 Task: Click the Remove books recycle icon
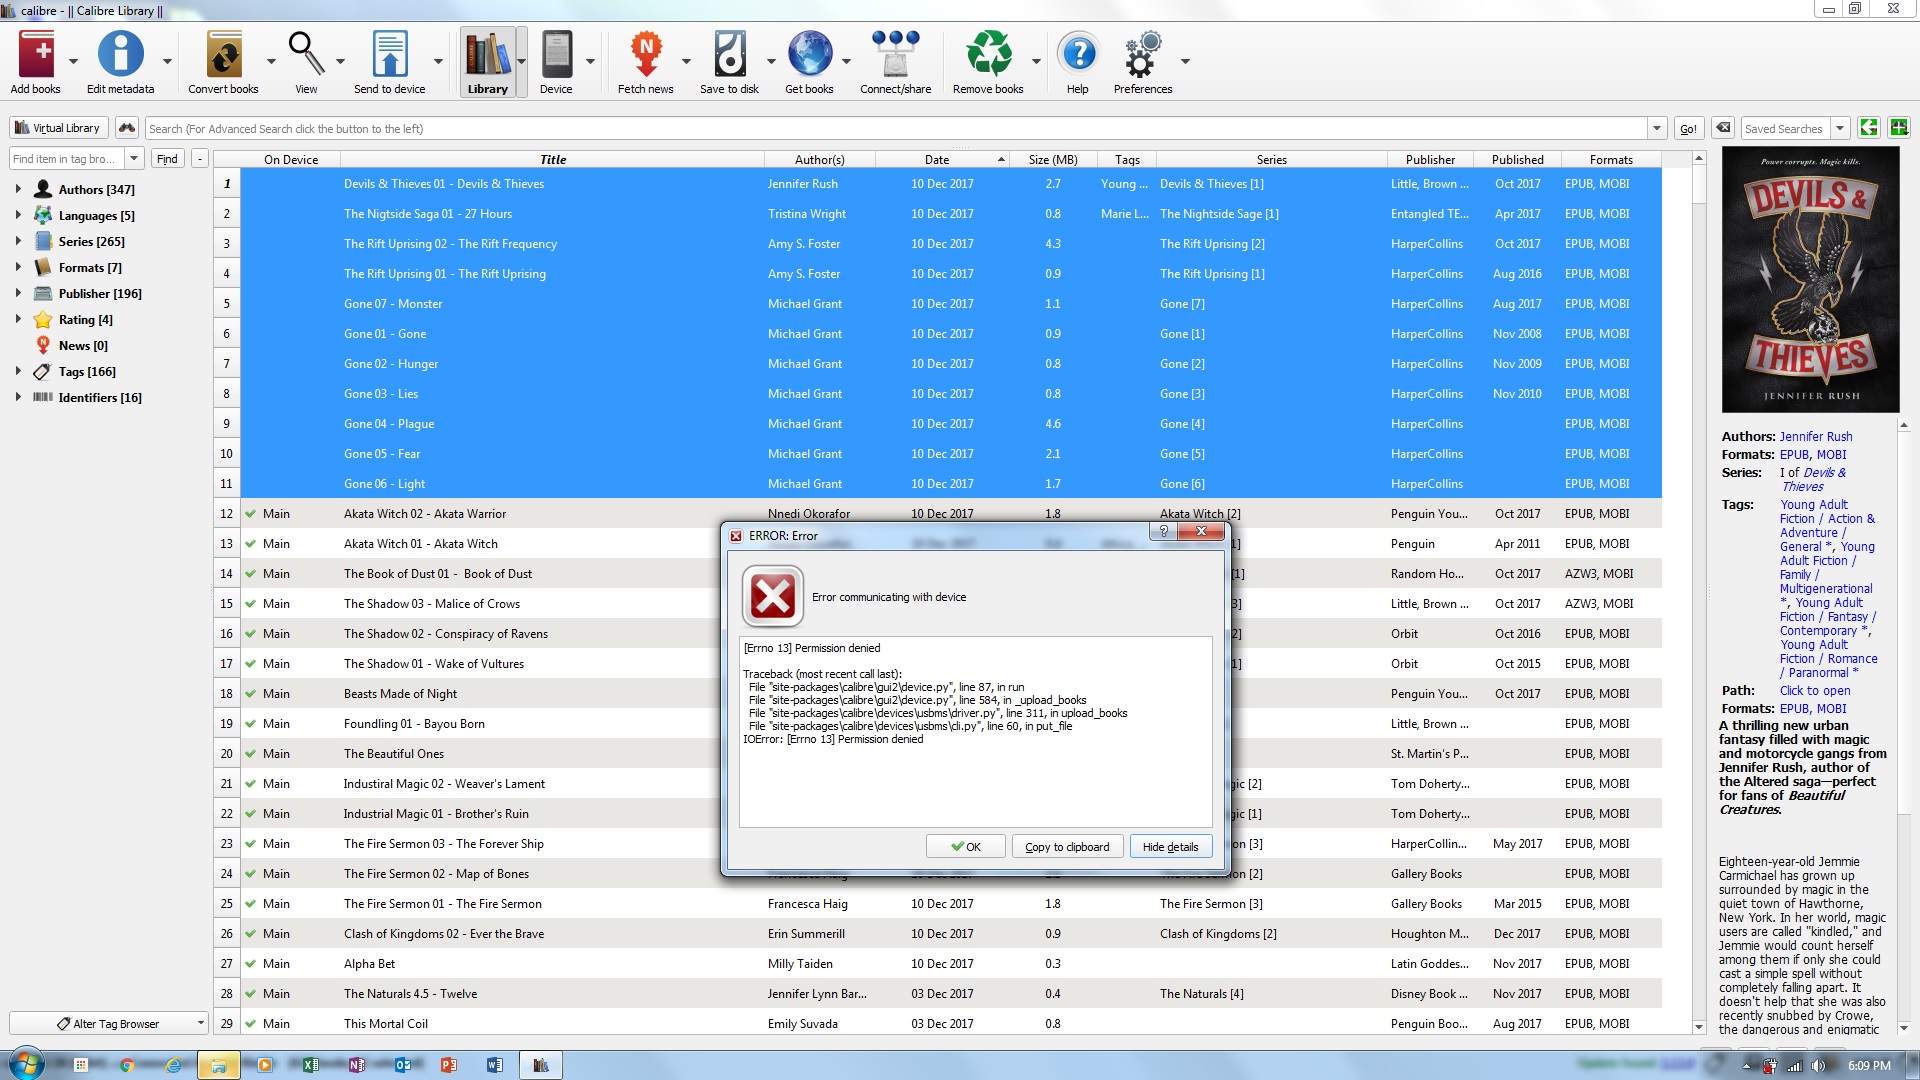988,55
